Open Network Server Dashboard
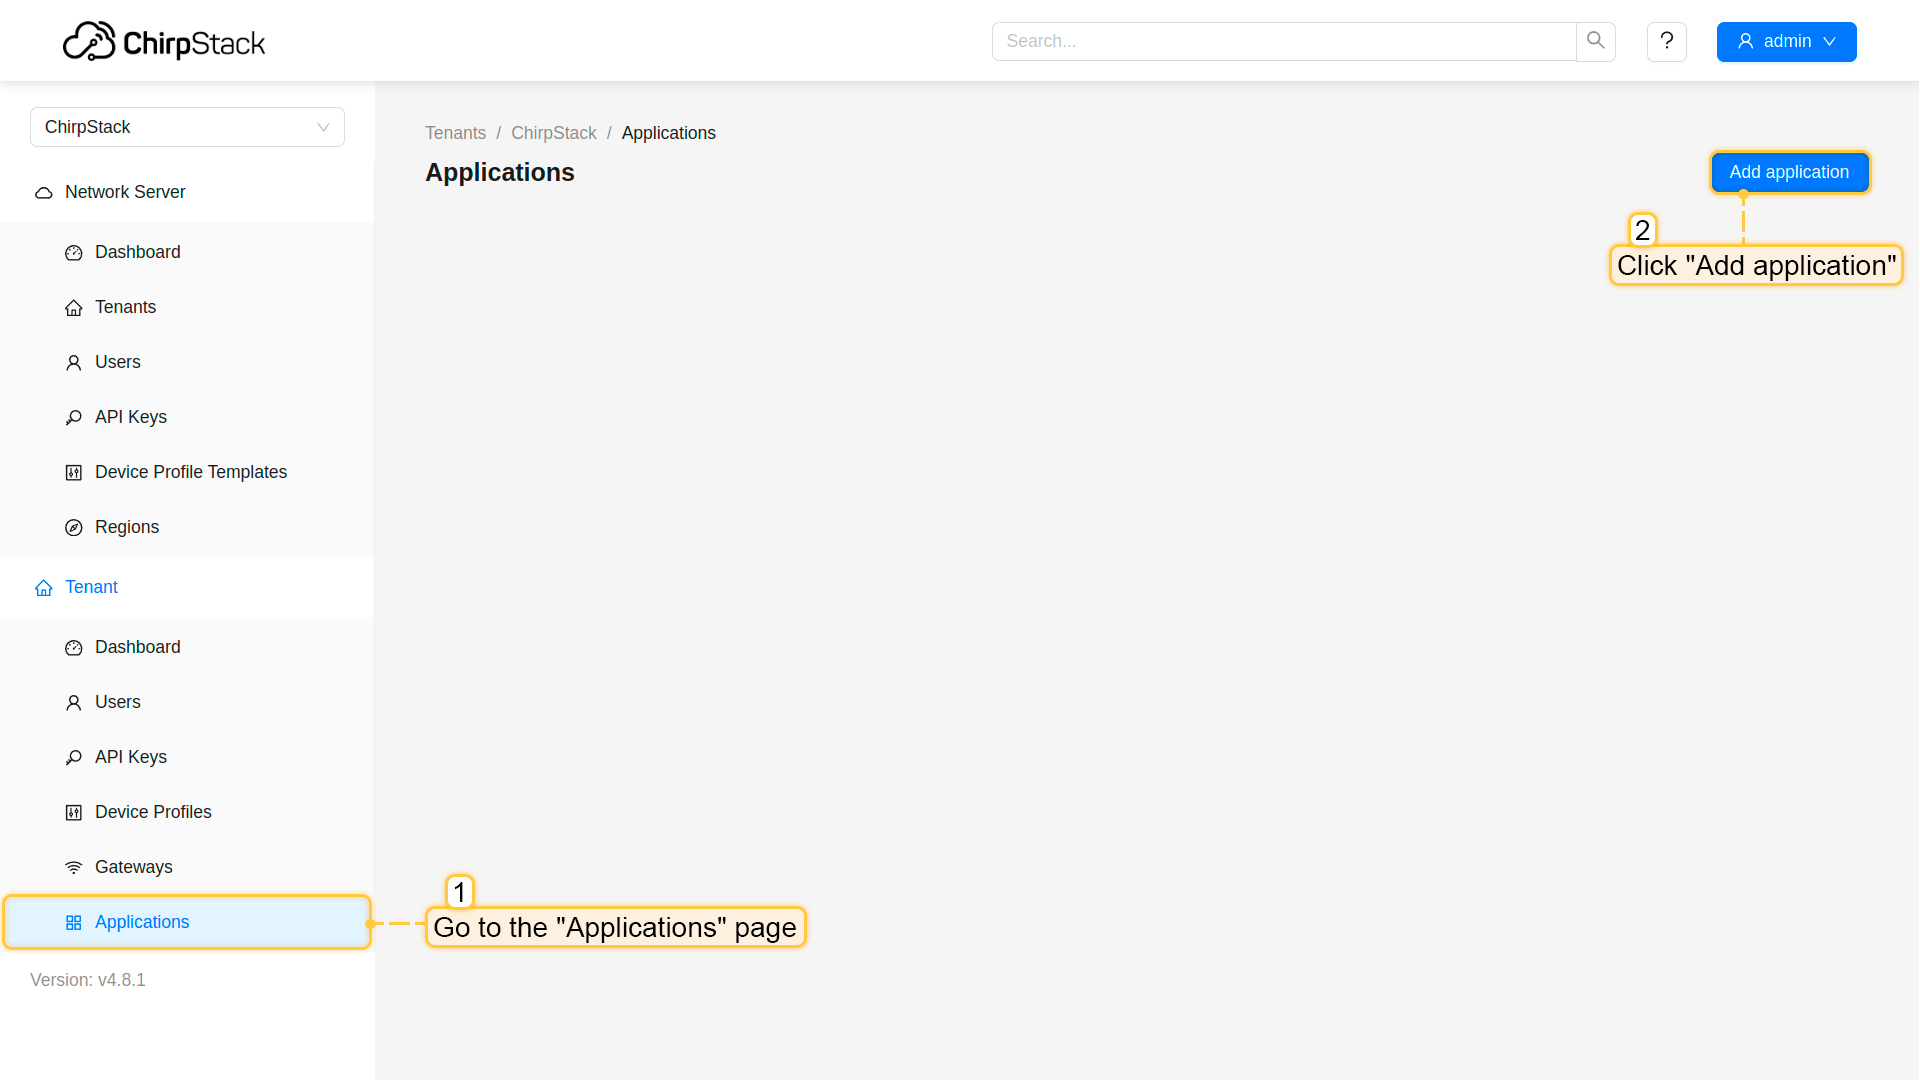Screen dimensions: 1920x1080 coord(137,252)
